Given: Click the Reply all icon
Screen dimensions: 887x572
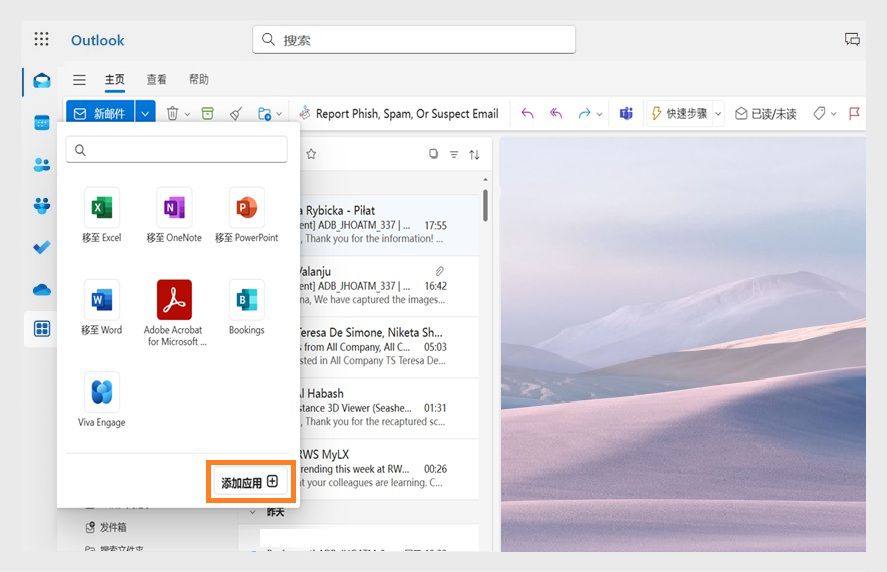Looking at the screenshot, I should tap(556, 114).
